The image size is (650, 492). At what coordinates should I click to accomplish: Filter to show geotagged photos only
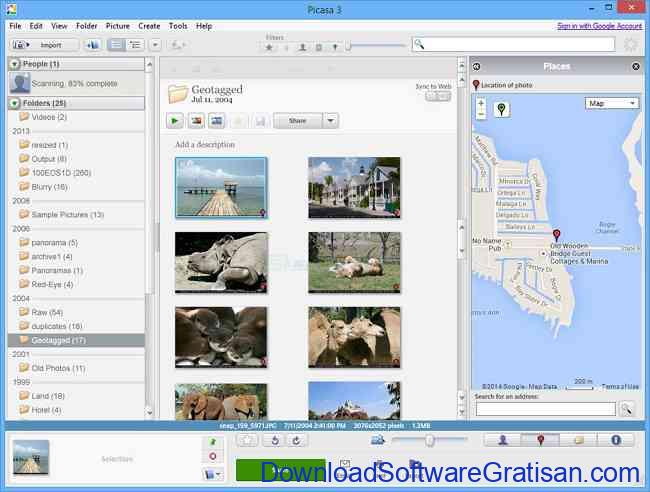tap(335, 47)
